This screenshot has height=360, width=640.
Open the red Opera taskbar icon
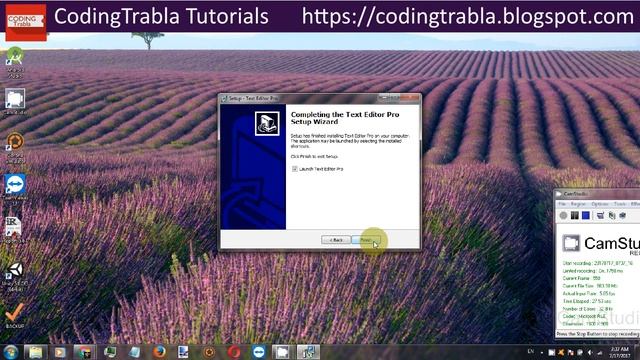[234, 352]
